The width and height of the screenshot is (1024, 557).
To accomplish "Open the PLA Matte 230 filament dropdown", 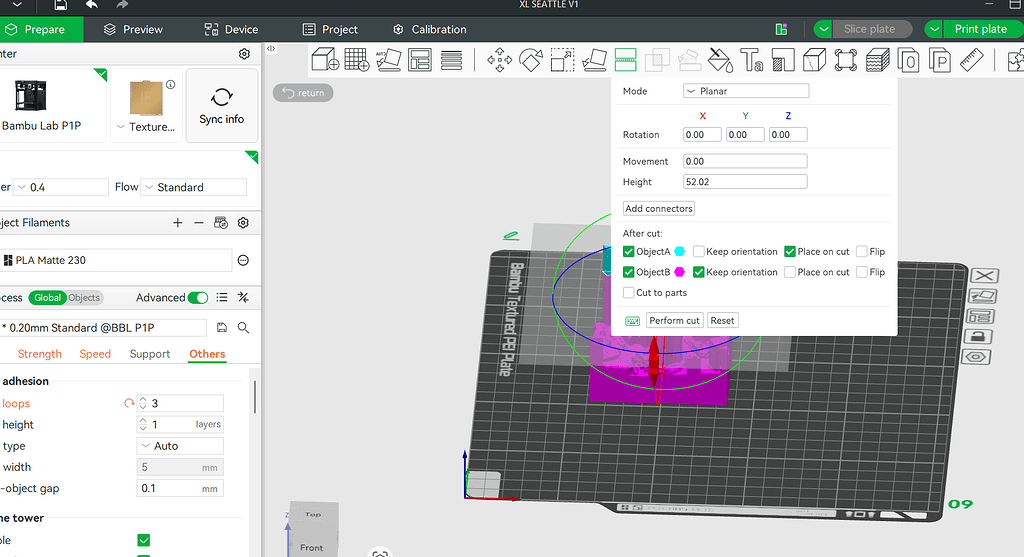I will point(116,260).
